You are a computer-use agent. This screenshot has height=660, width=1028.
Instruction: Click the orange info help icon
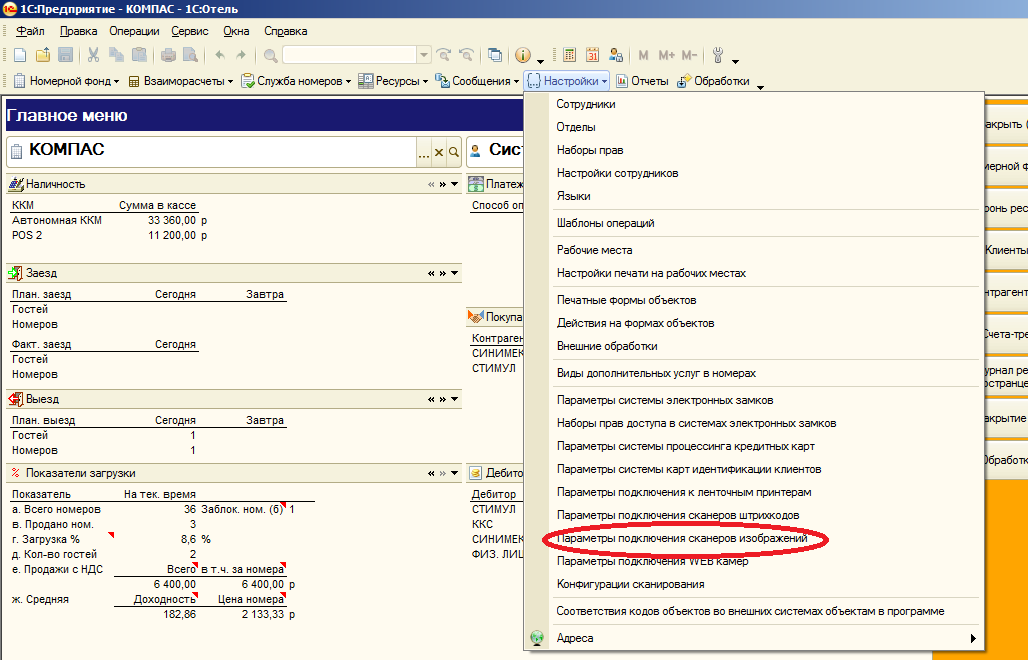click(523, 56)
